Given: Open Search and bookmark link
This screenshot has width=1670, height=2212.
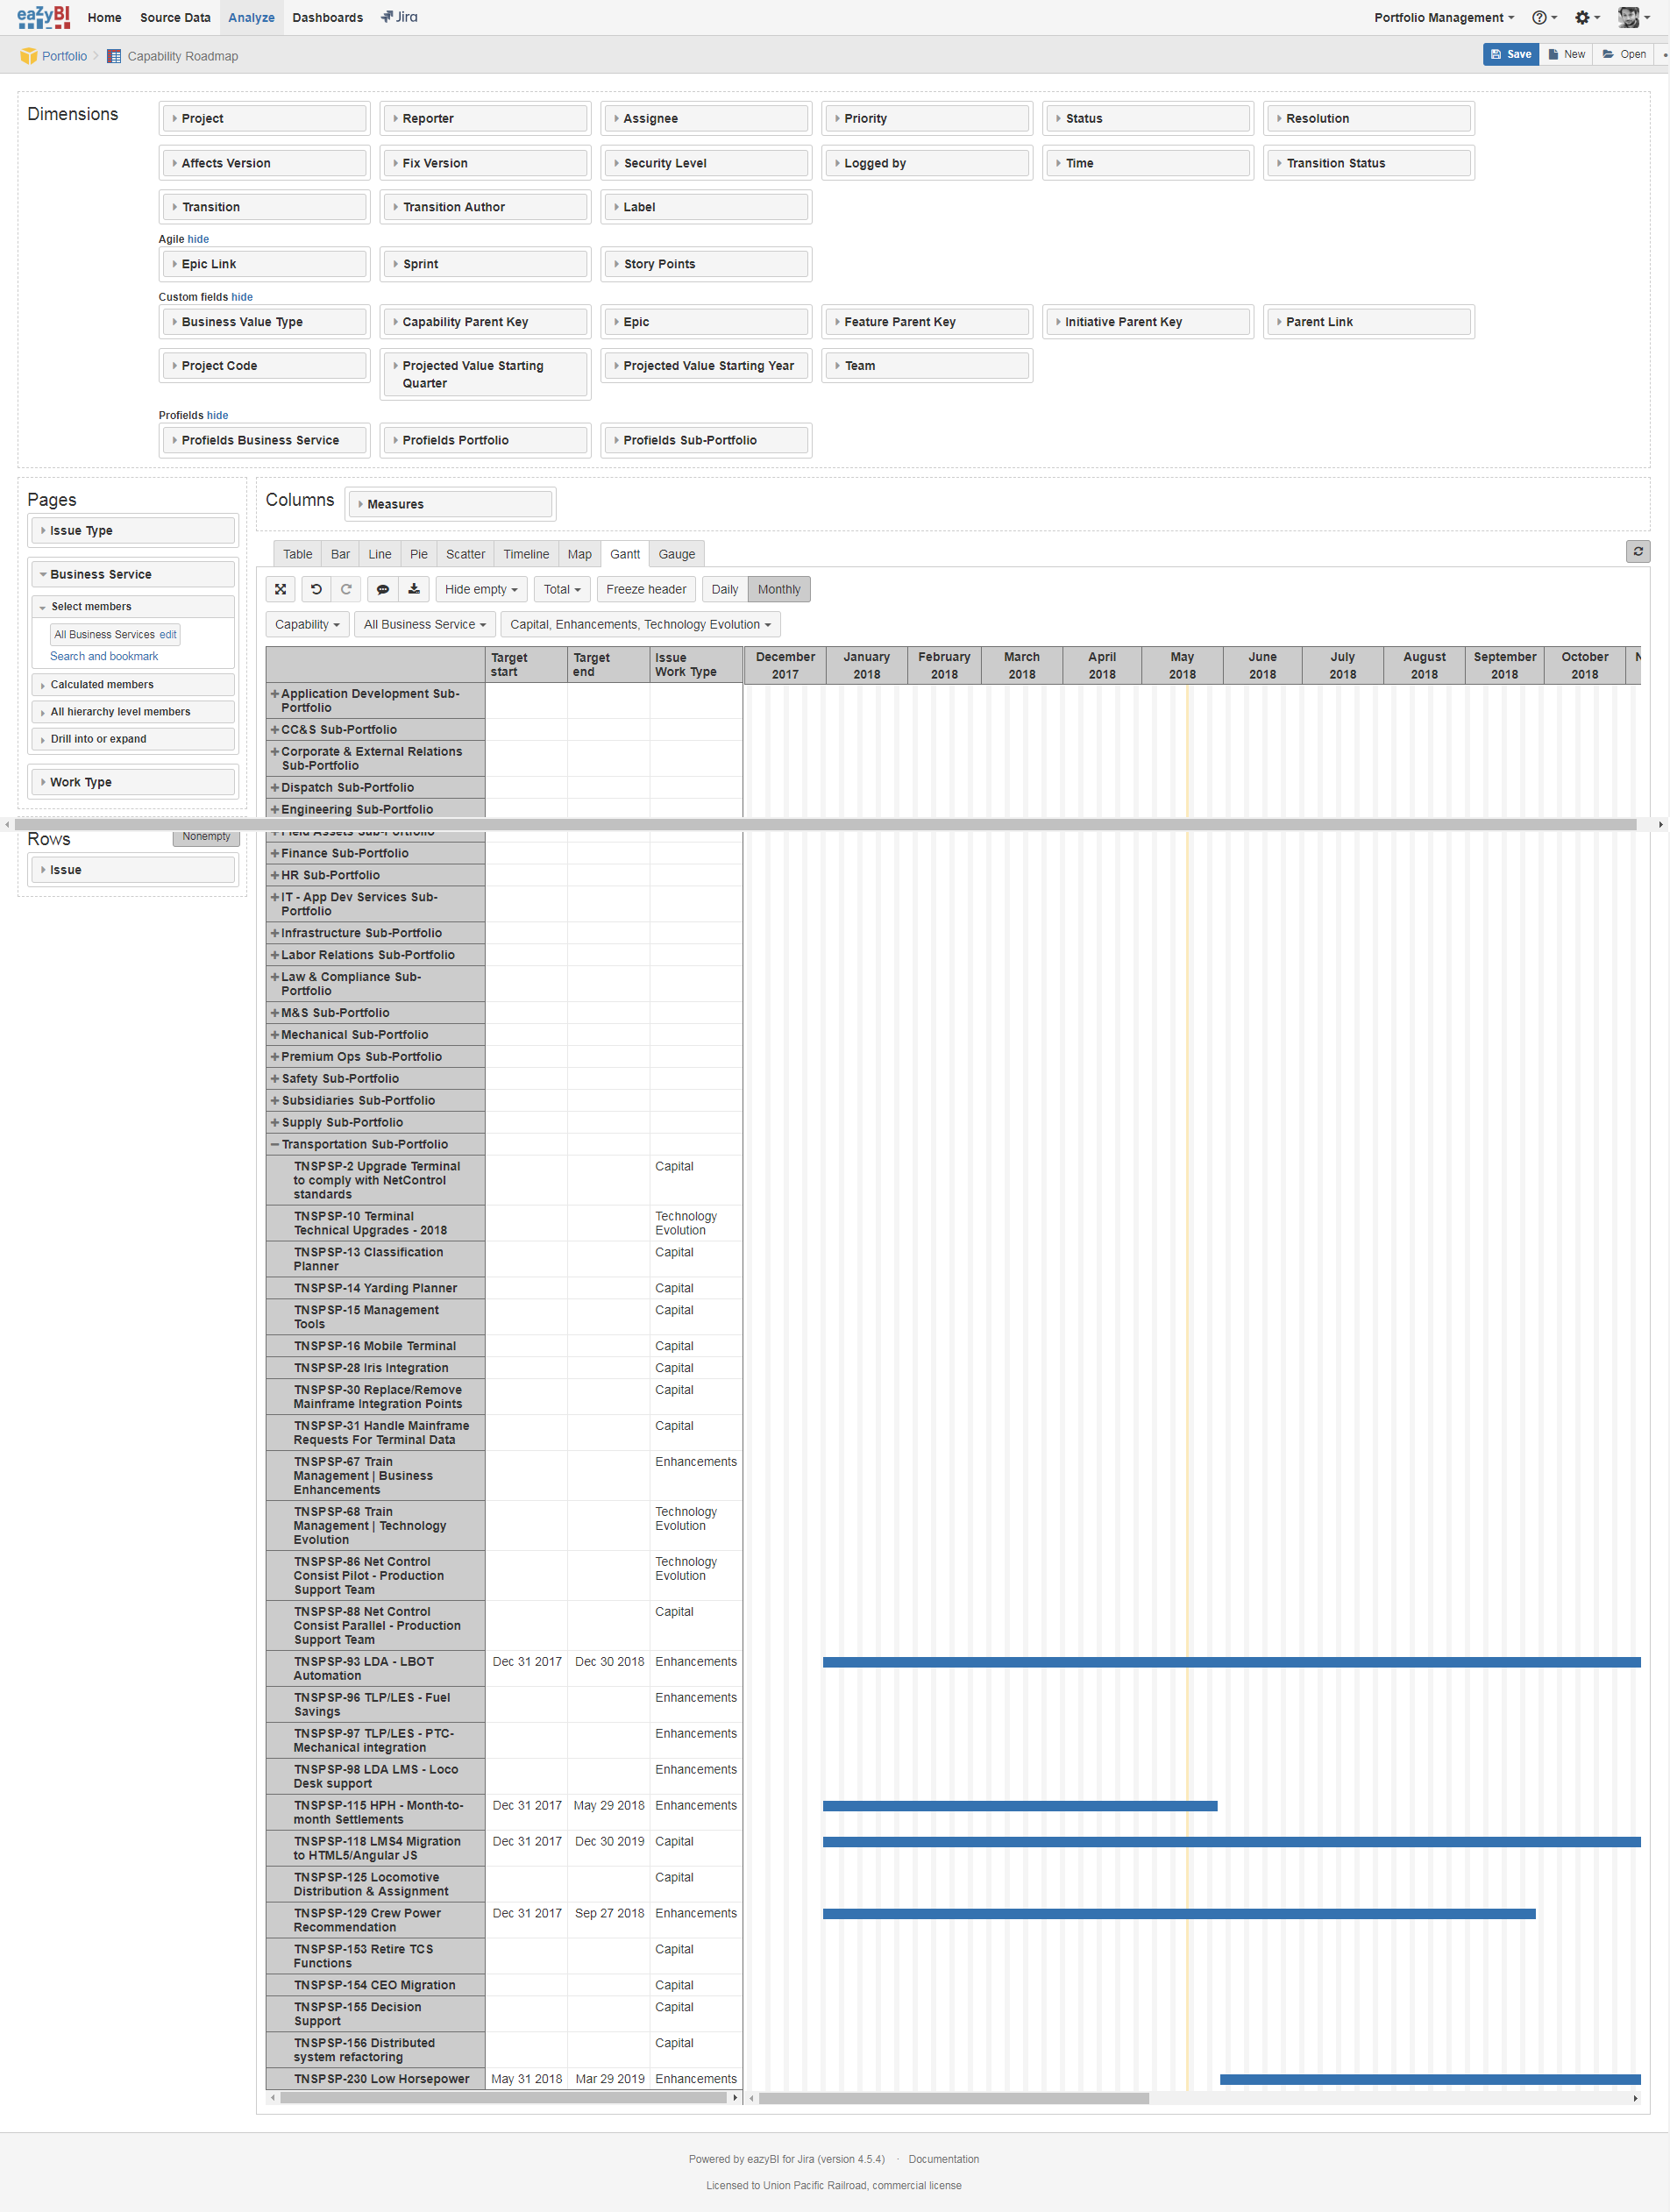Looking at the screenshot, I should tap(103, 656).
